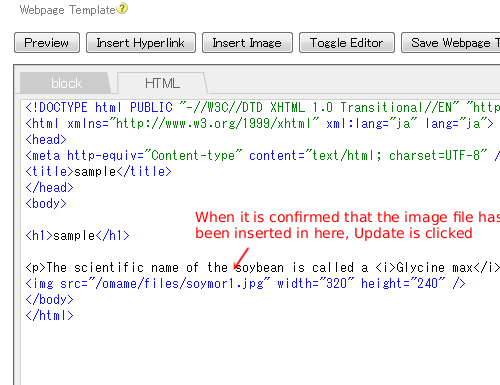Click the closing /body tag line
This screenshot has height=385, width=500.
(49, 300)
